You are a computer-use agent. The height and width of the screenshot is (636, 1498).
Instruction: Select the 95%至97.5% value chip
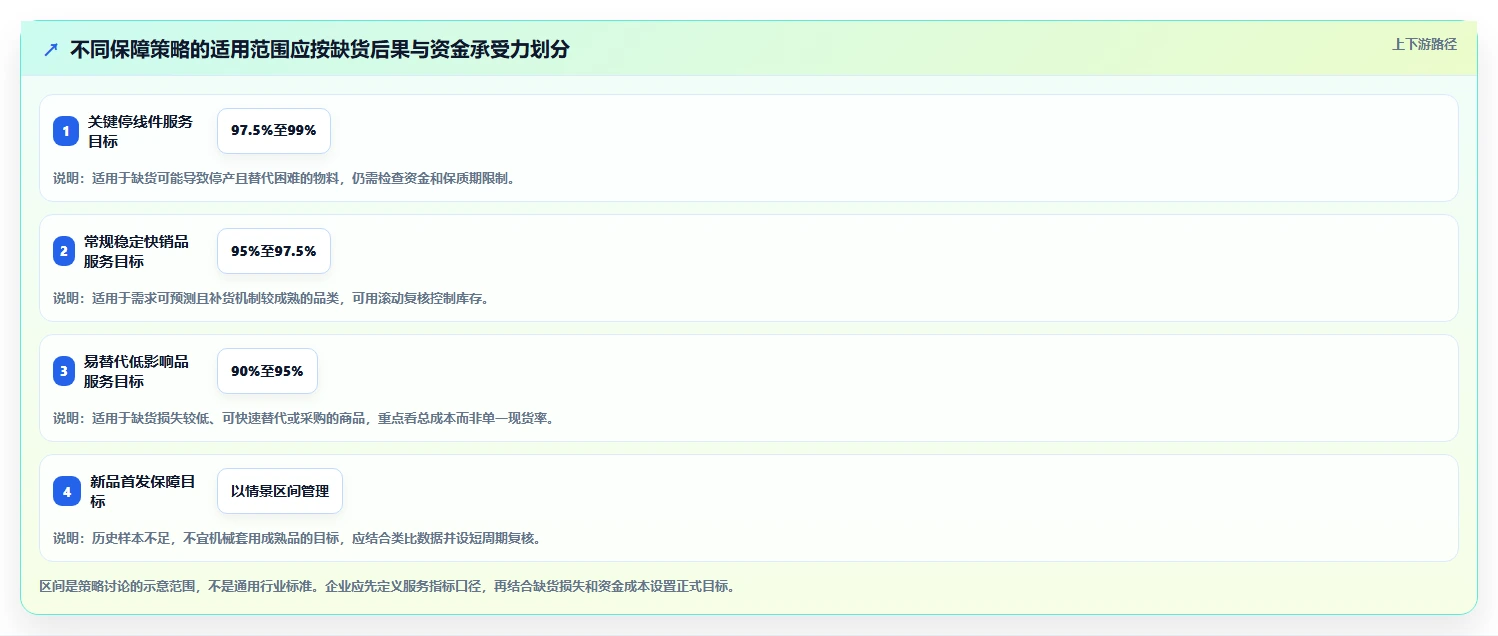pyautogui.click(x=274, y=251)
